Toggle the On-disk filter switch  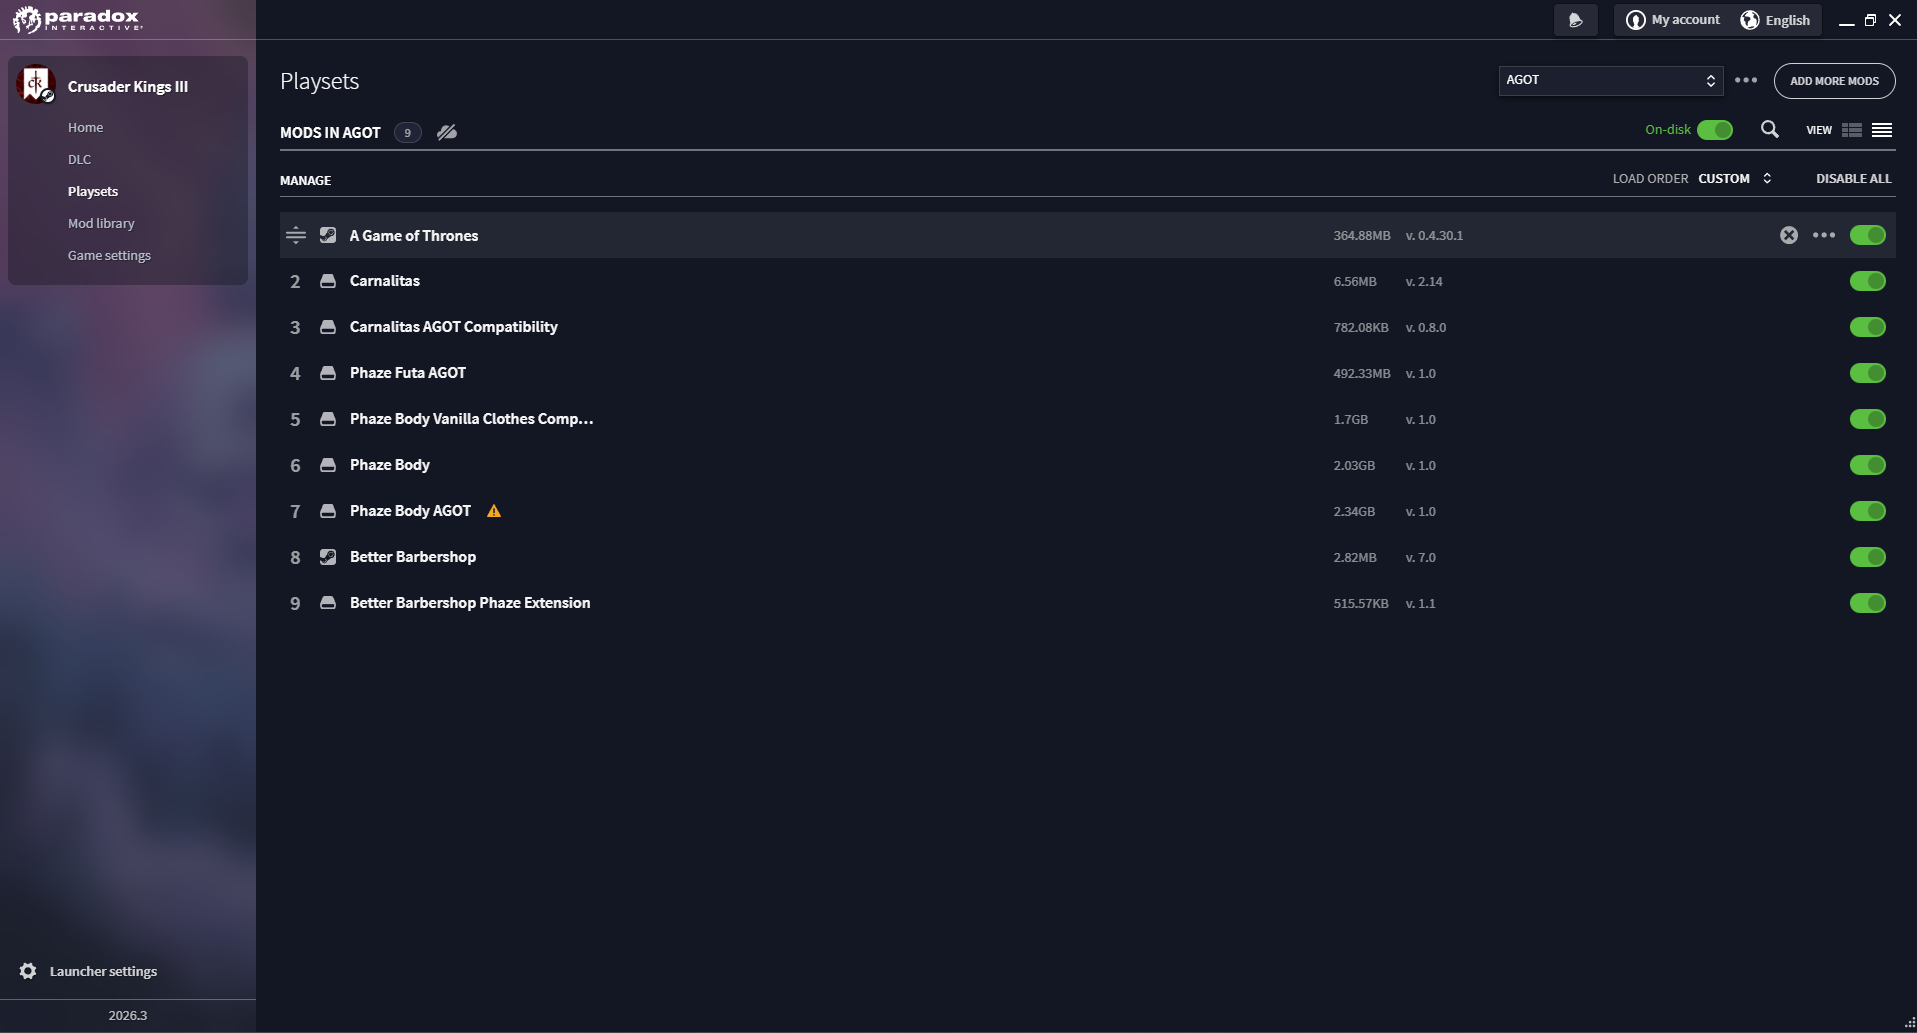[x=1715, y=130]
